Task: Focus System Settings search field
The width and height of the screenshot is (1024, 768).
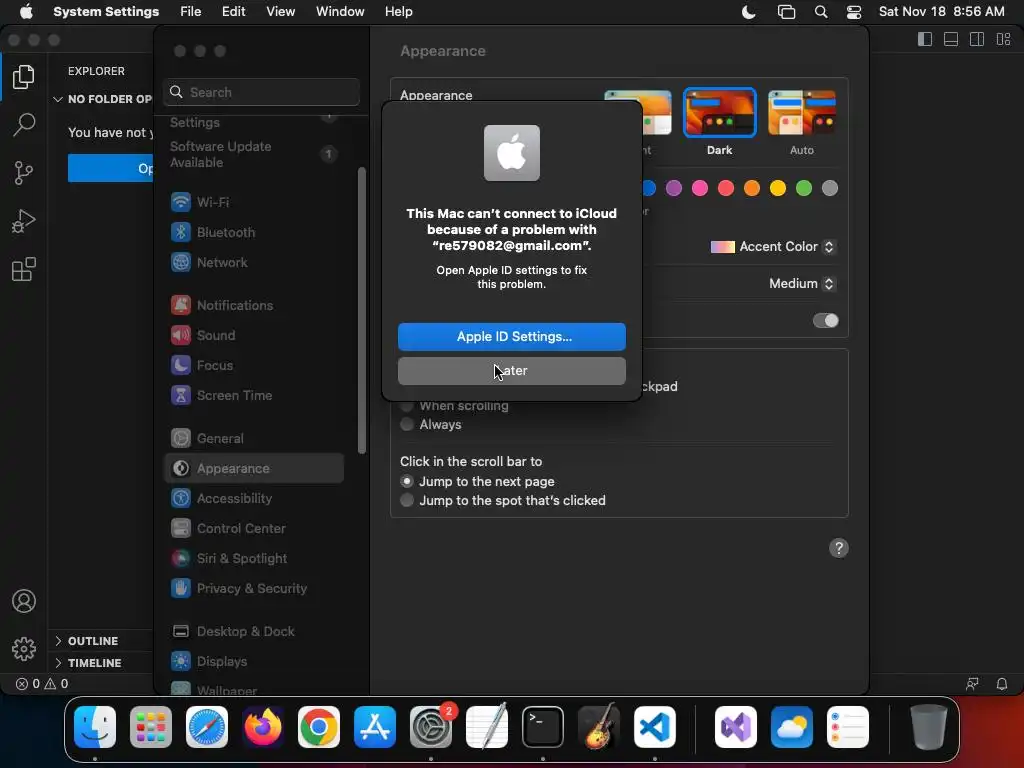Action: point(261,92)
